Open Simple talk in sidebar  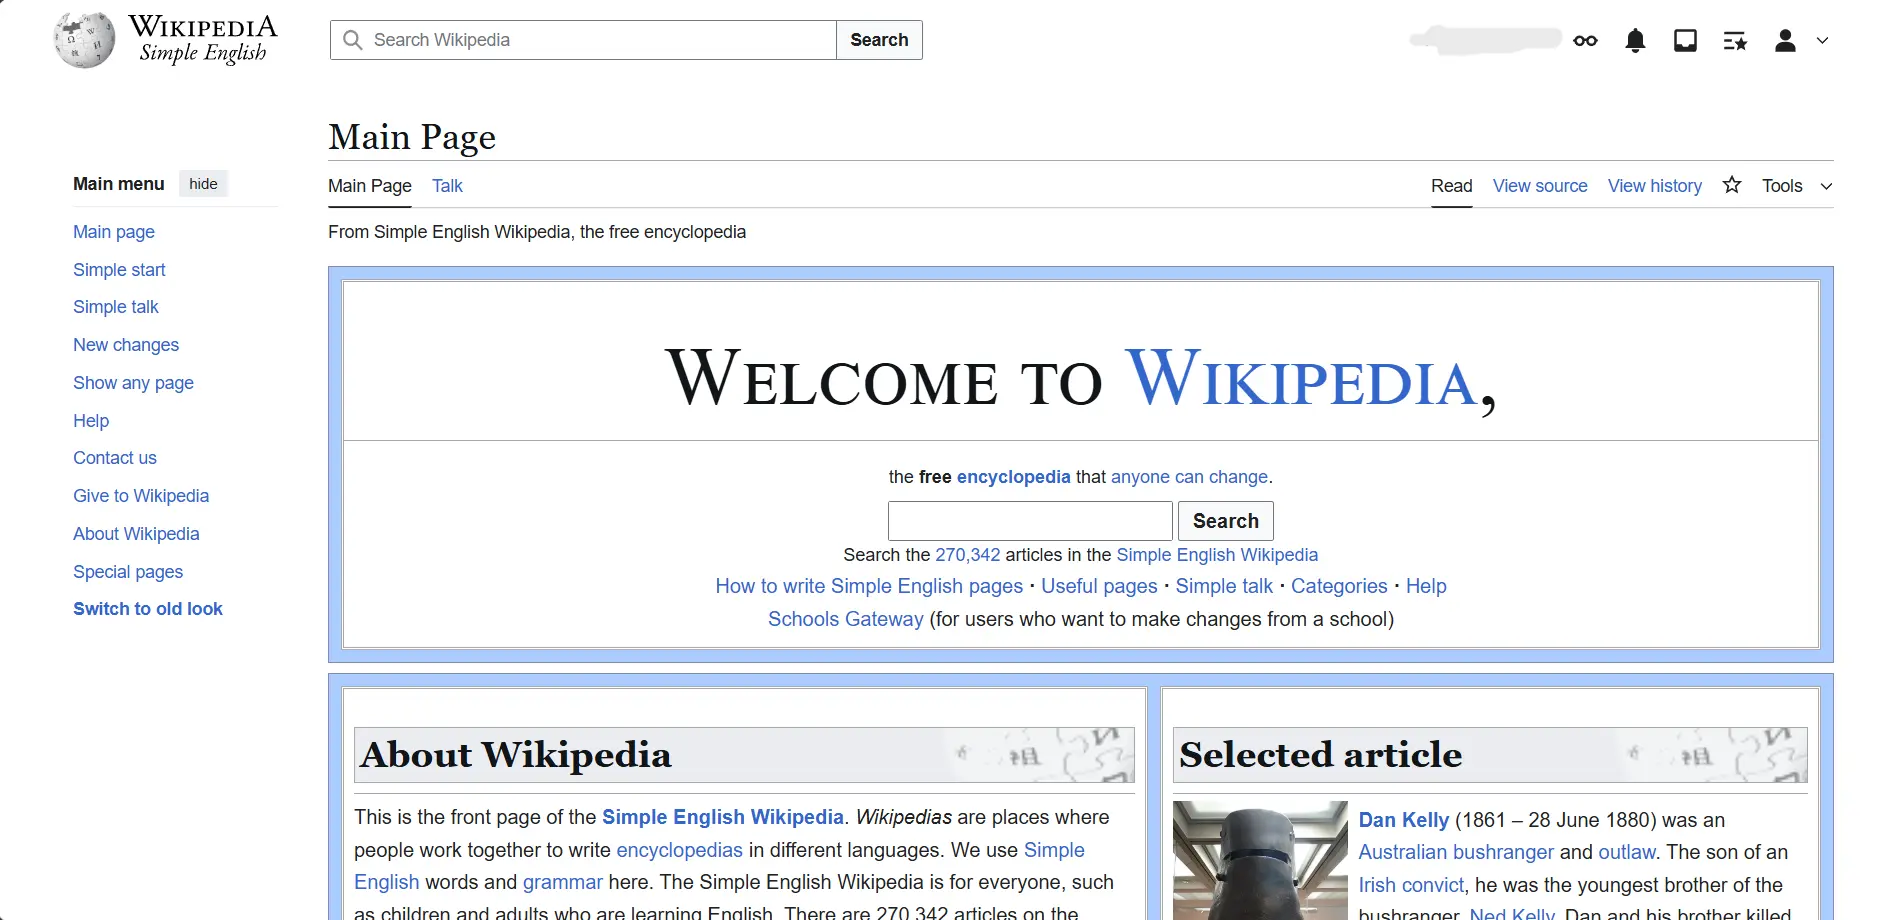pyautogui.click(x=116, y=307)
